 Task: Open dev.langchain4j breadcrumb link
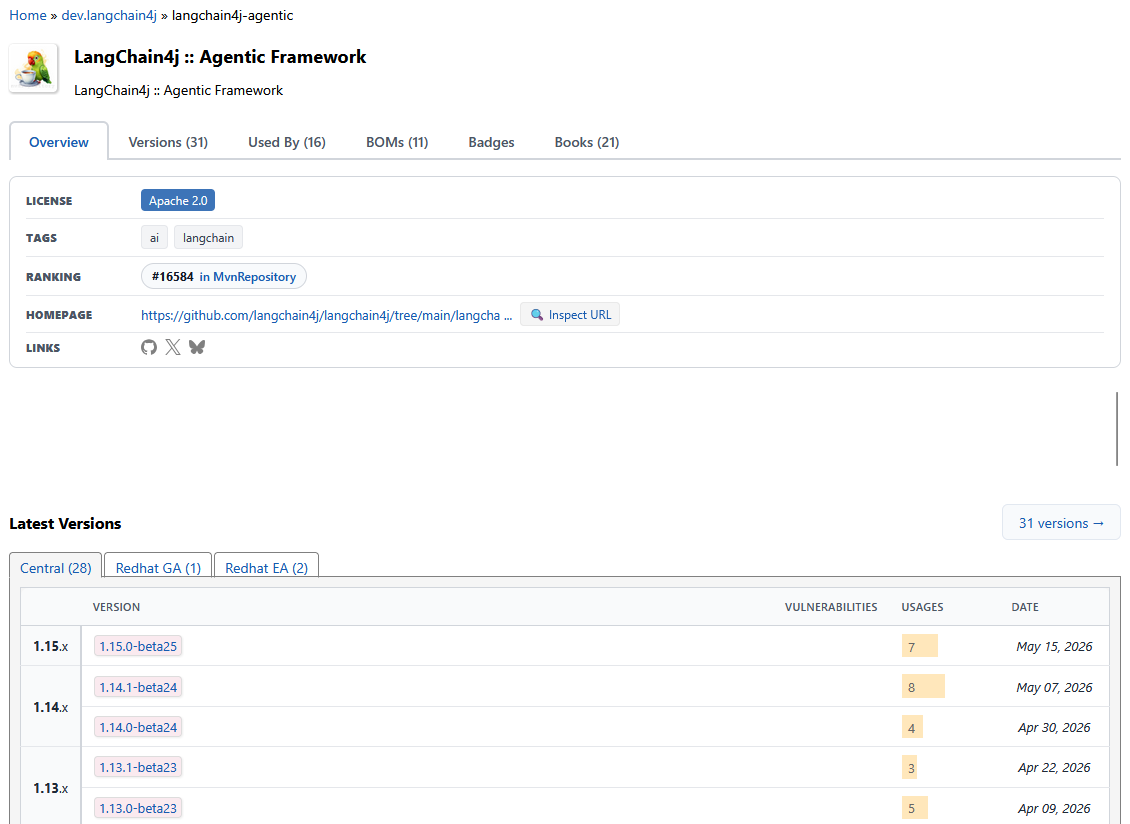tap(109, 15)
